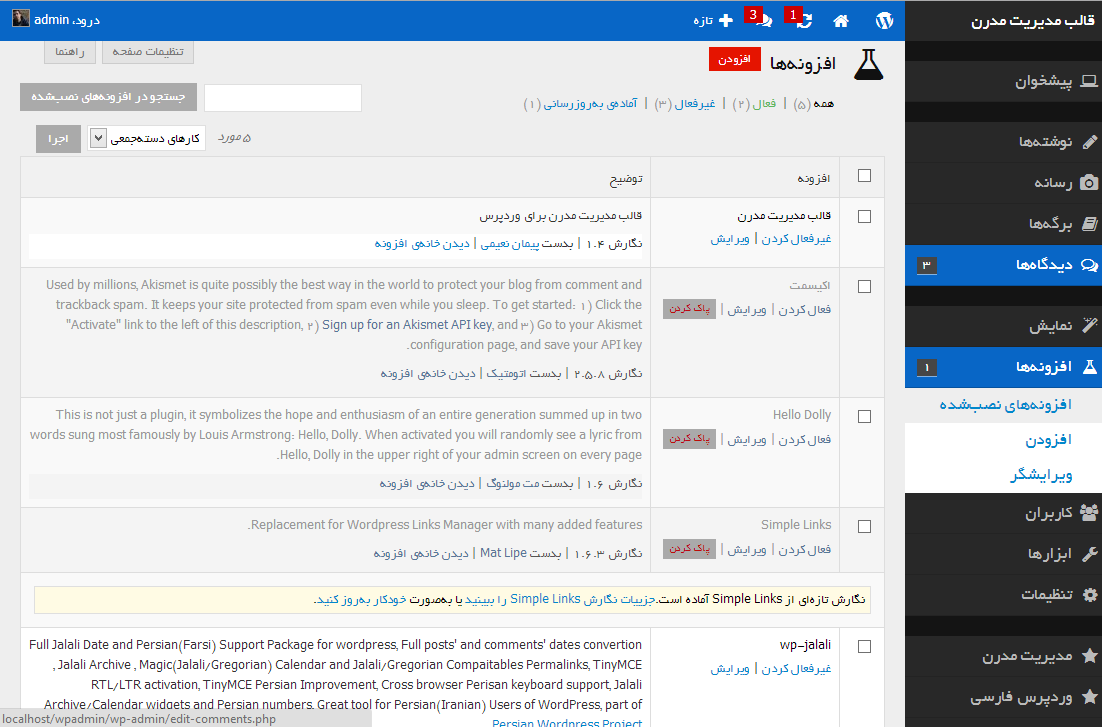The image size is (1102, 727).
Task: Click red افزودن add plugin button
Action: [734, 59]
